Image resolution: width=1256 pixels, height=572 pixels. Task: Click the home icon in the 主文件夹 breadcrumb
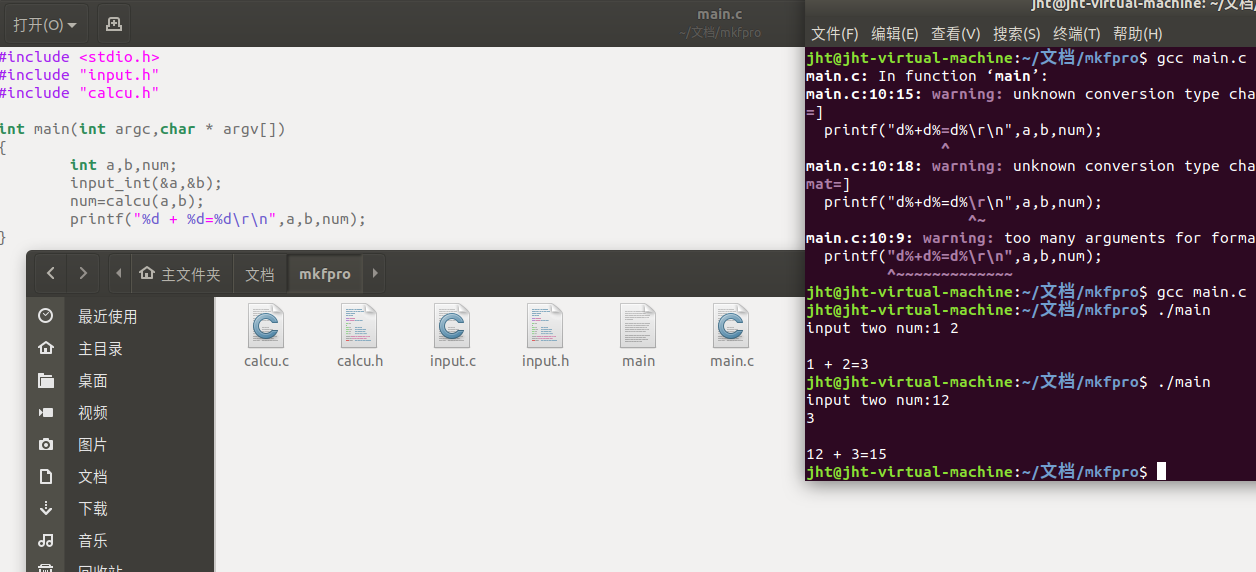pyautogui.click(x=147, y=273)
